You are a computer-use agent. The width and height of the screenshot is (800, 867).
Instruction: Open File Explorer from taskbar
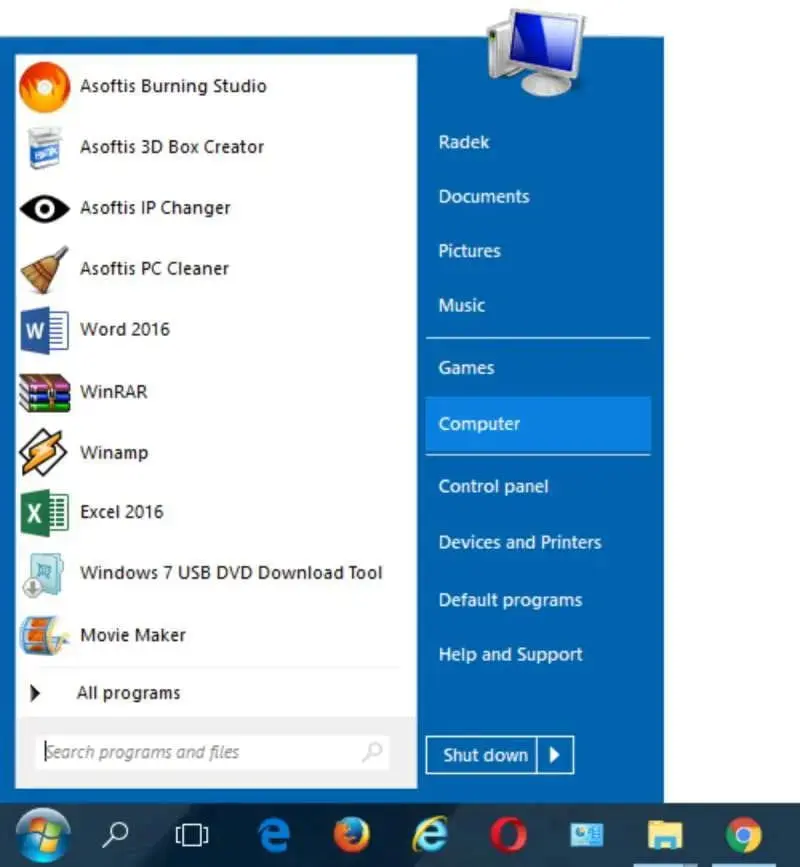tap(665, 835)
